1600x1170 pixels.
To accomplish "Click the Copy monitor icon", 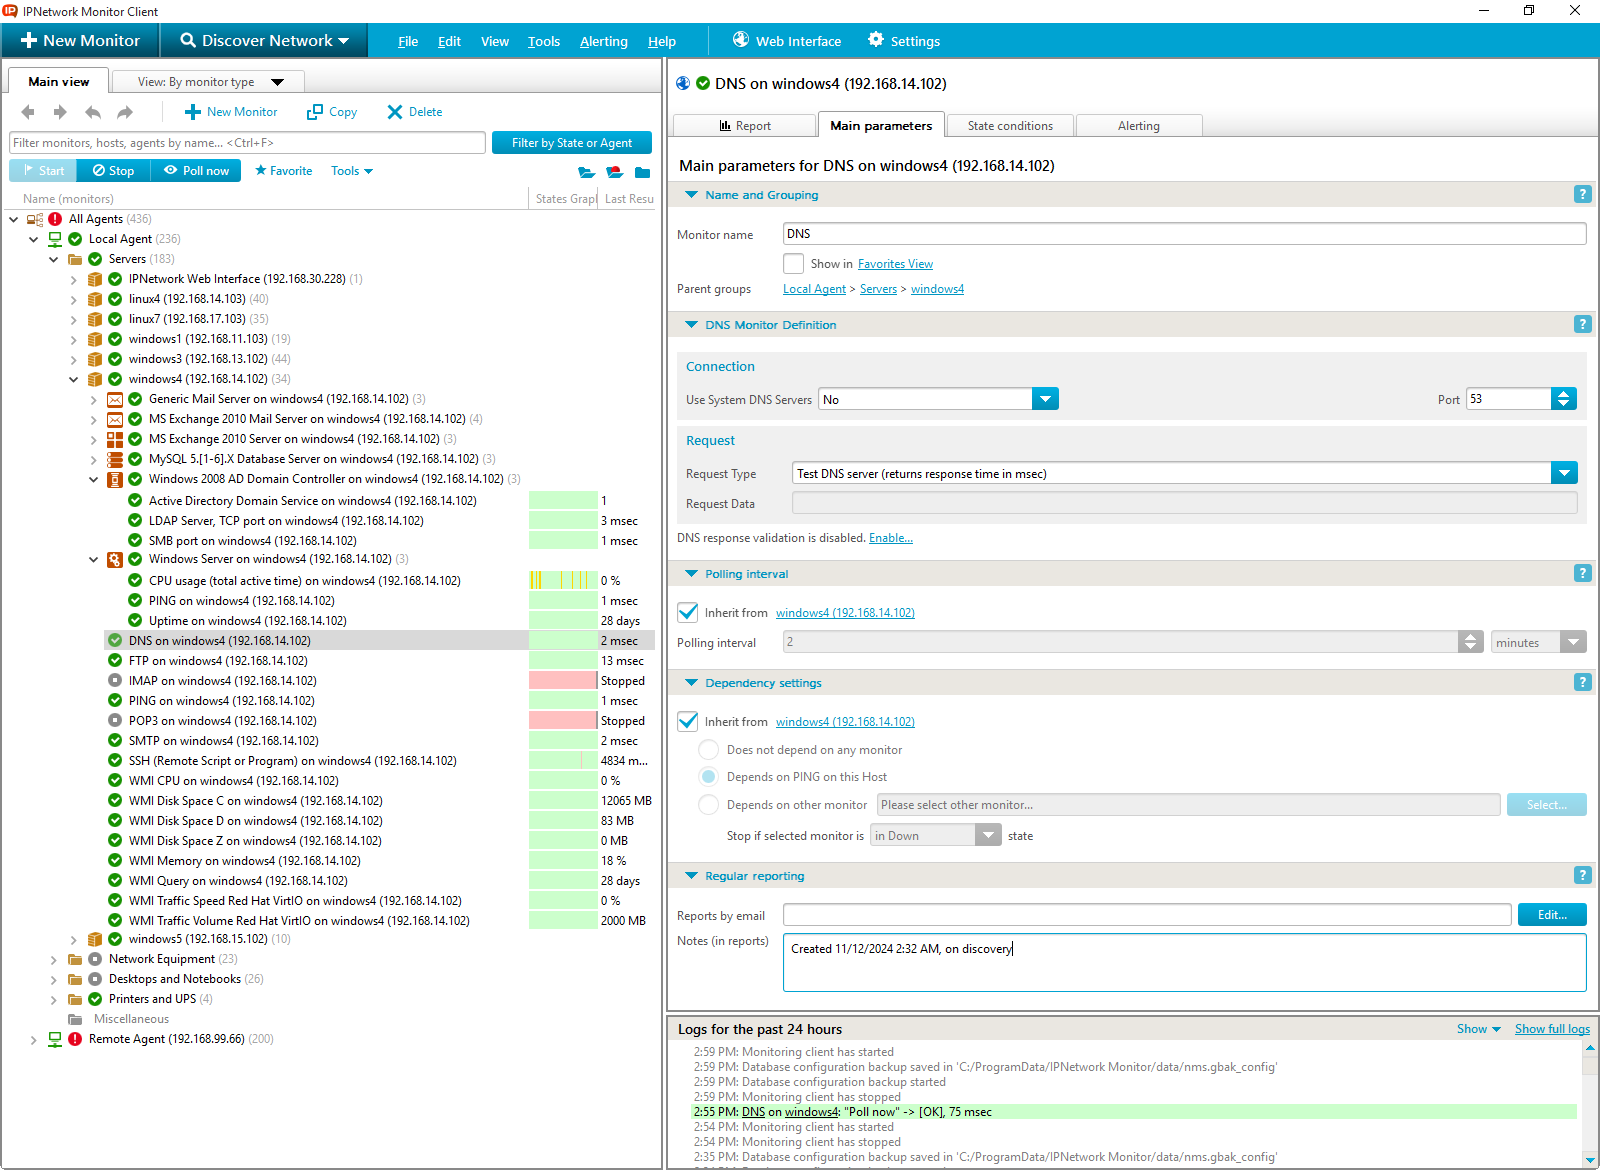I will pos(315,112).
